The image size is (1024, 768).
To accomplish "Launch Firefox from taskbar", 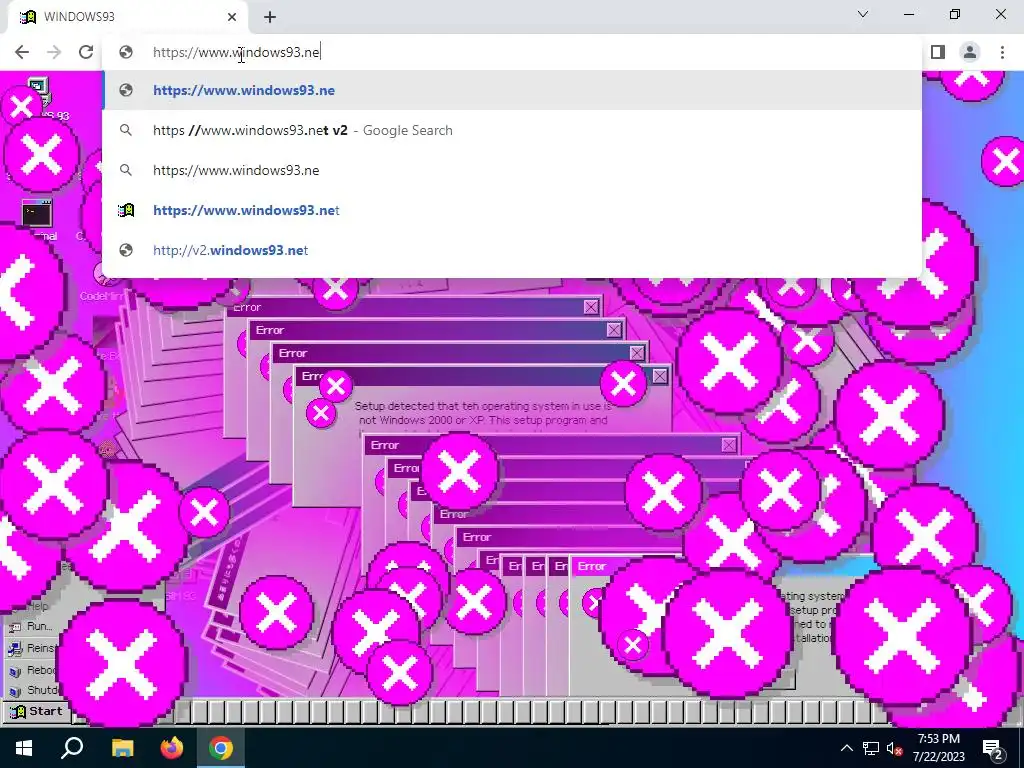I will coord(172,748).
